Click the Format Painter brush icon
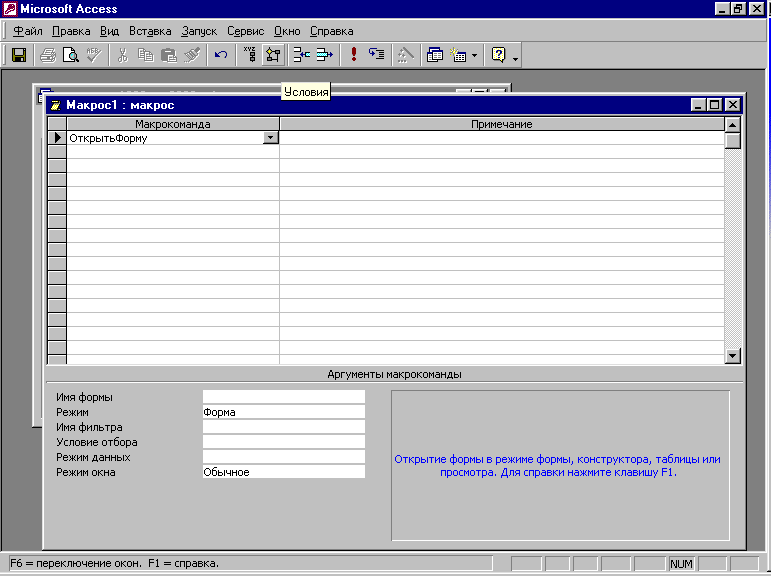The width and height of the screenshot is (771, 576). (x=192, y=55)
